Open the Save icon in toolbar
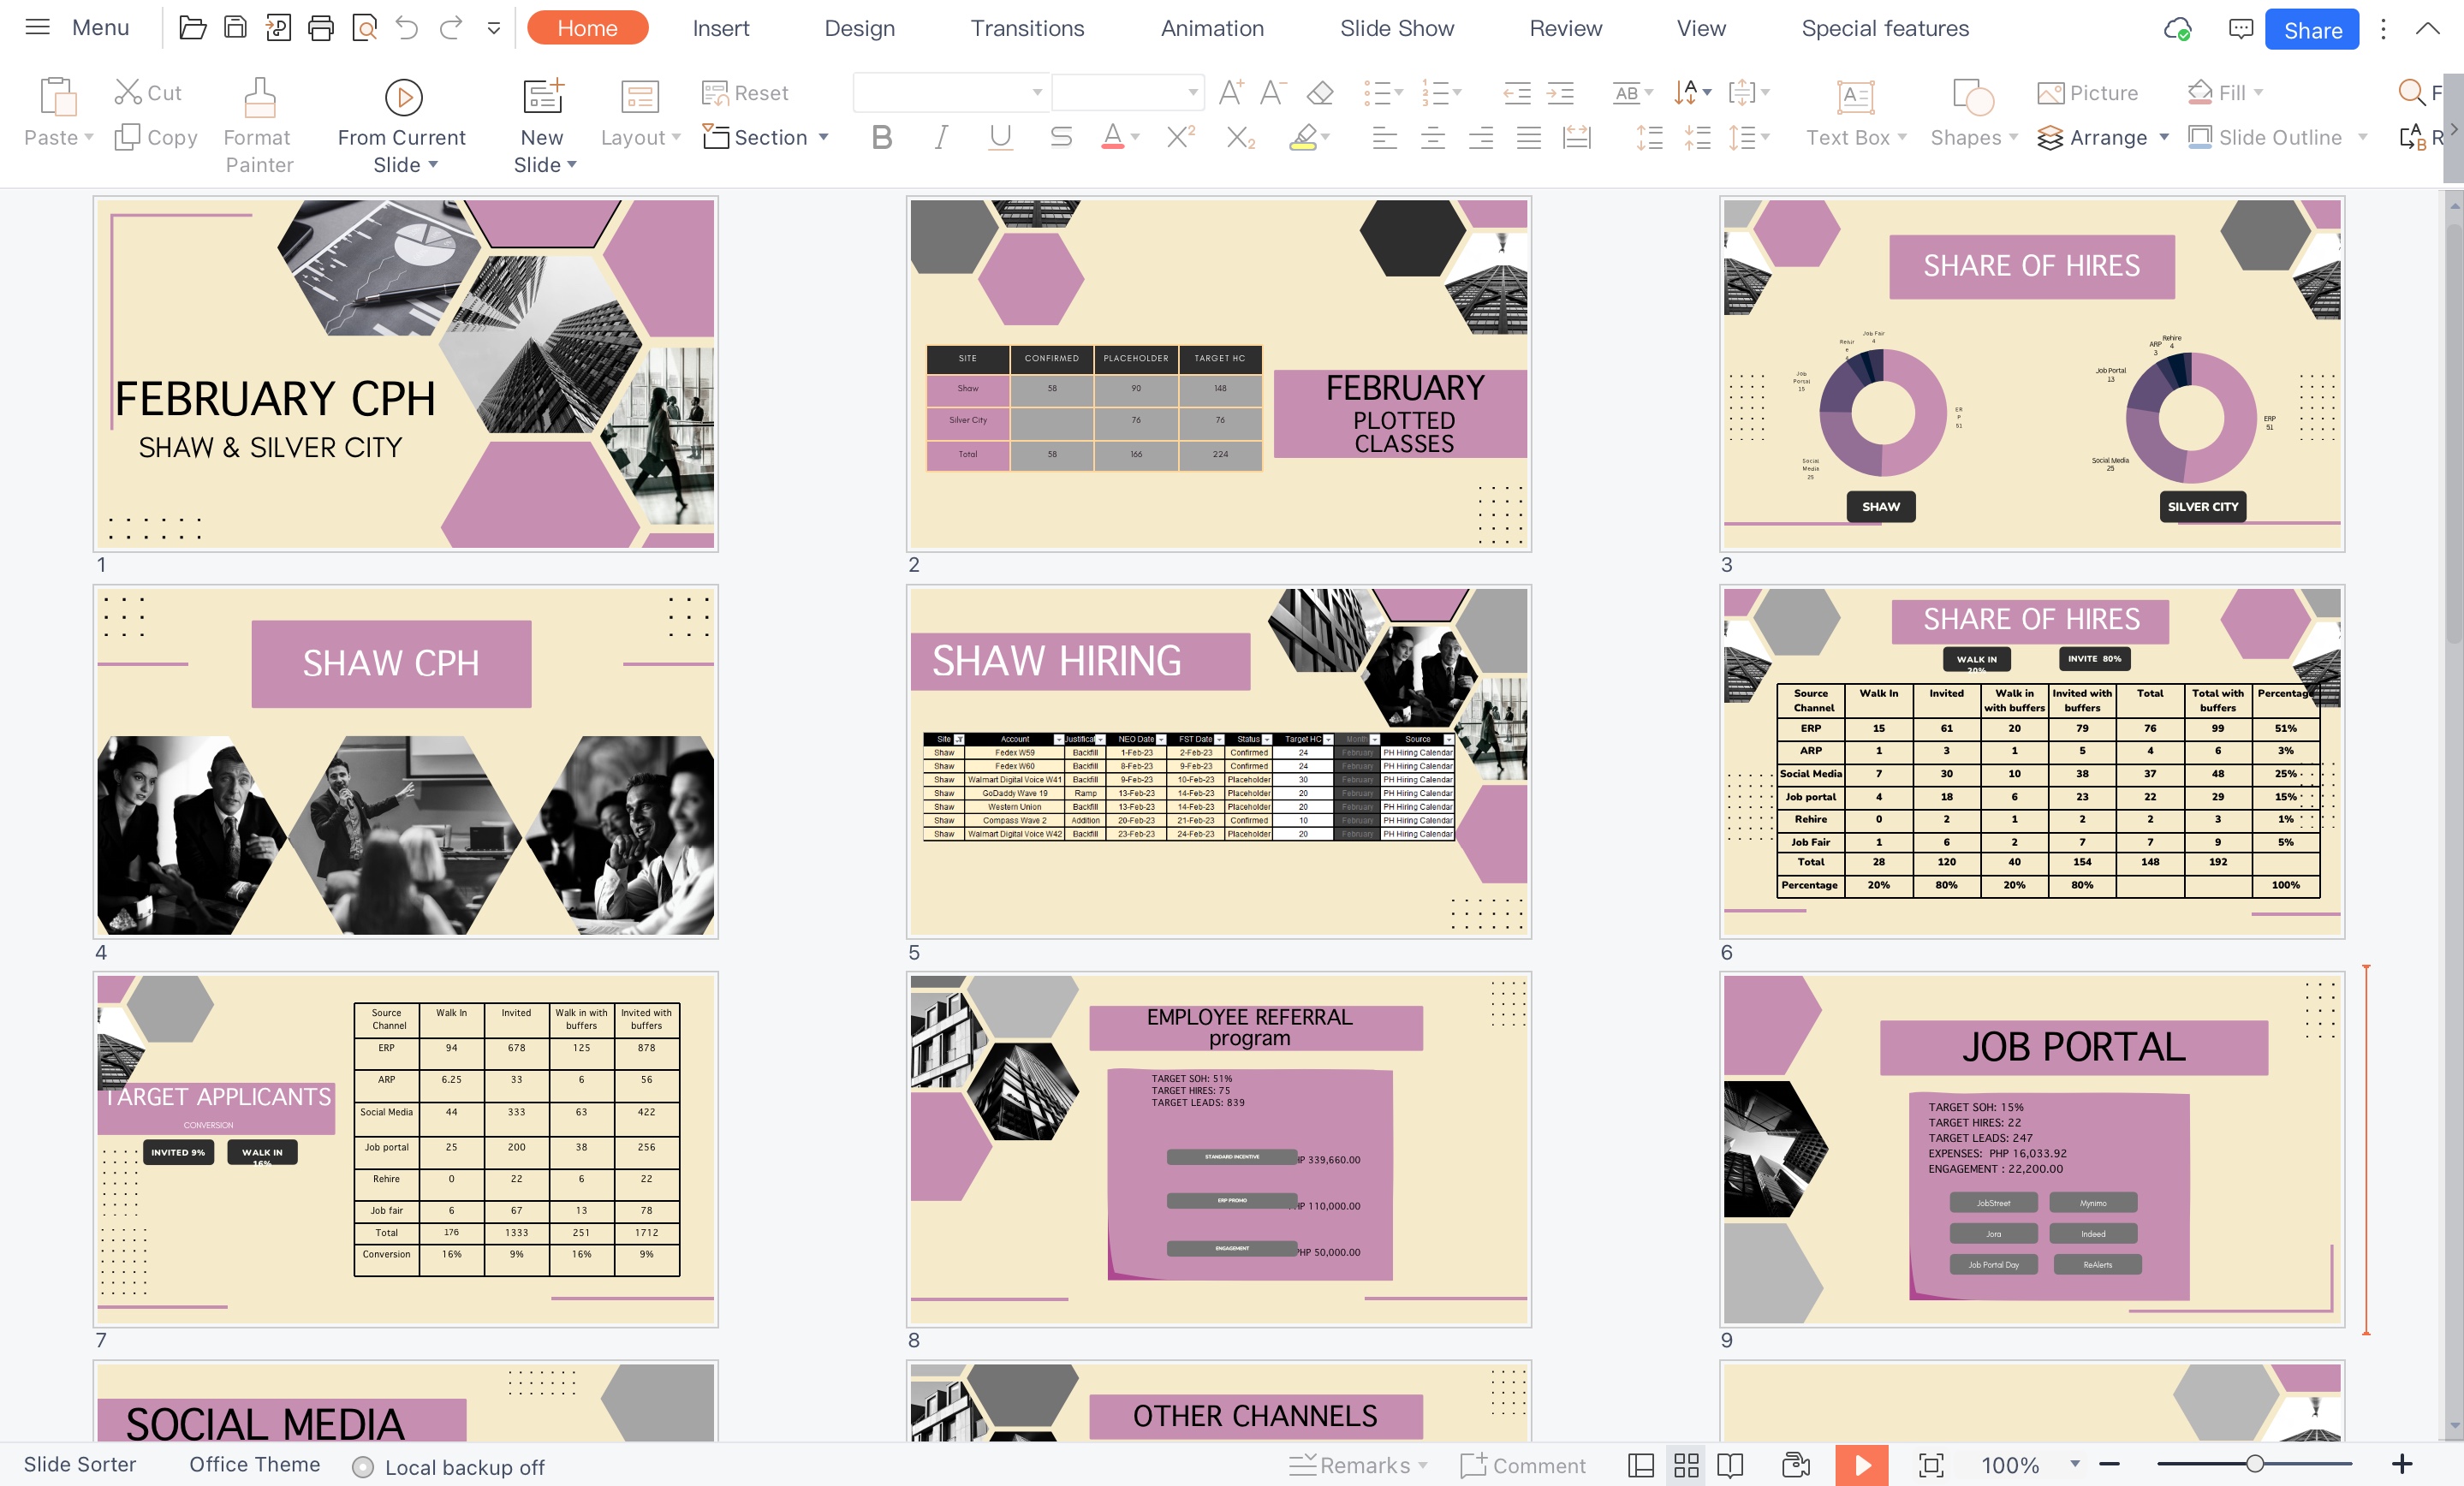Screen dimensions: 2464x1486 [x=235, y=28]
